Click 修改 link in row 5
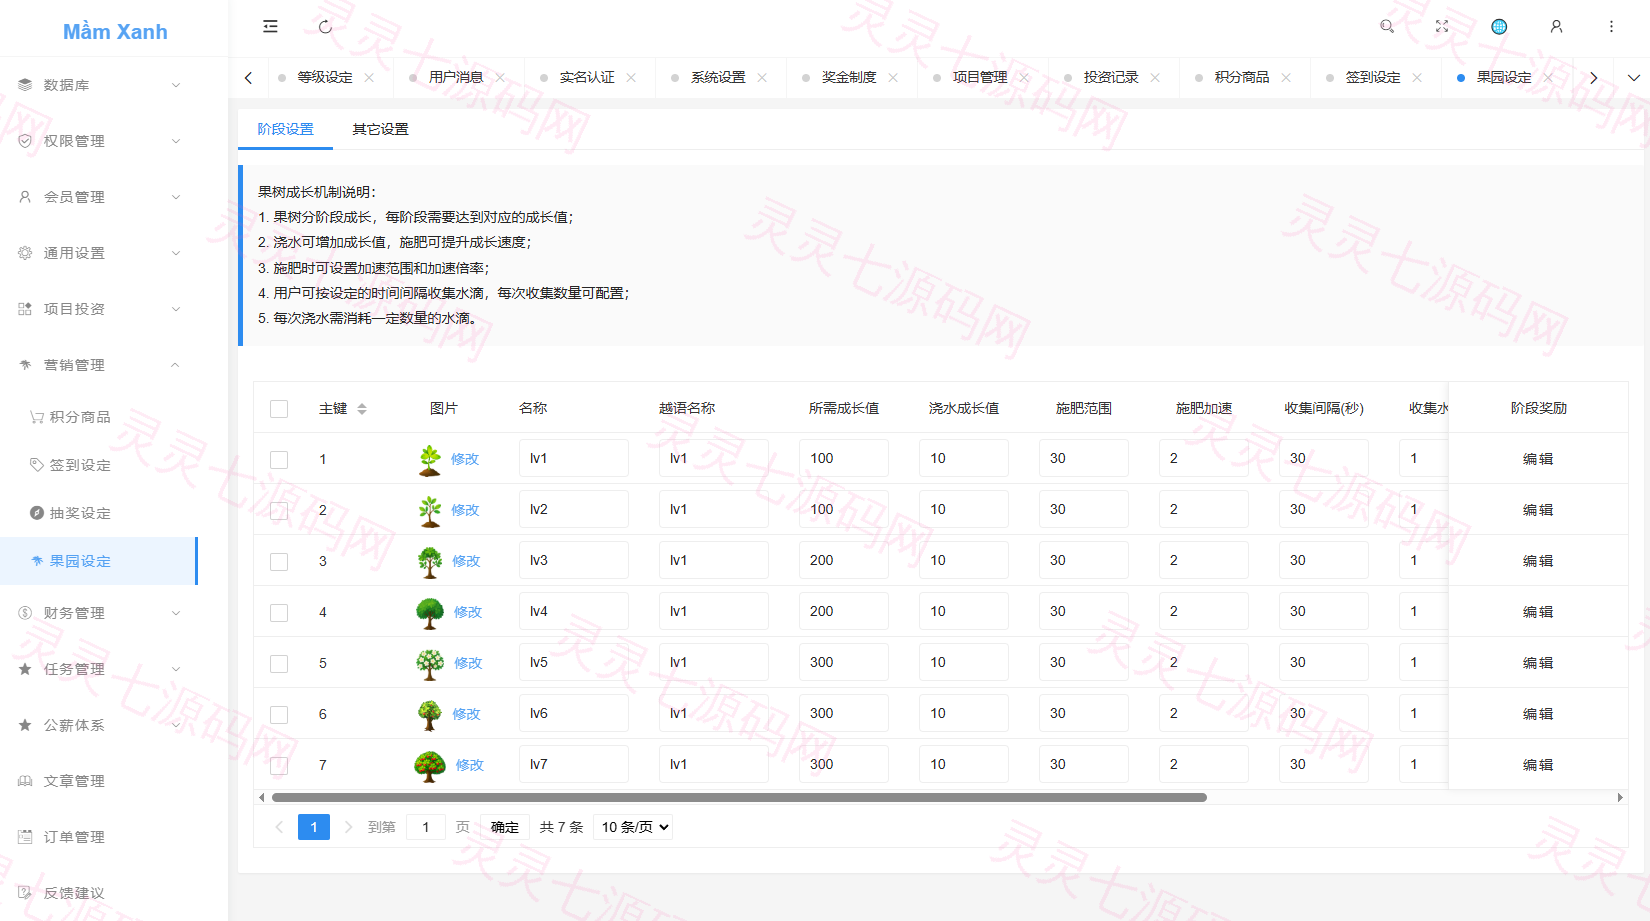1650x921 pixels. click(x=468, y=664)
